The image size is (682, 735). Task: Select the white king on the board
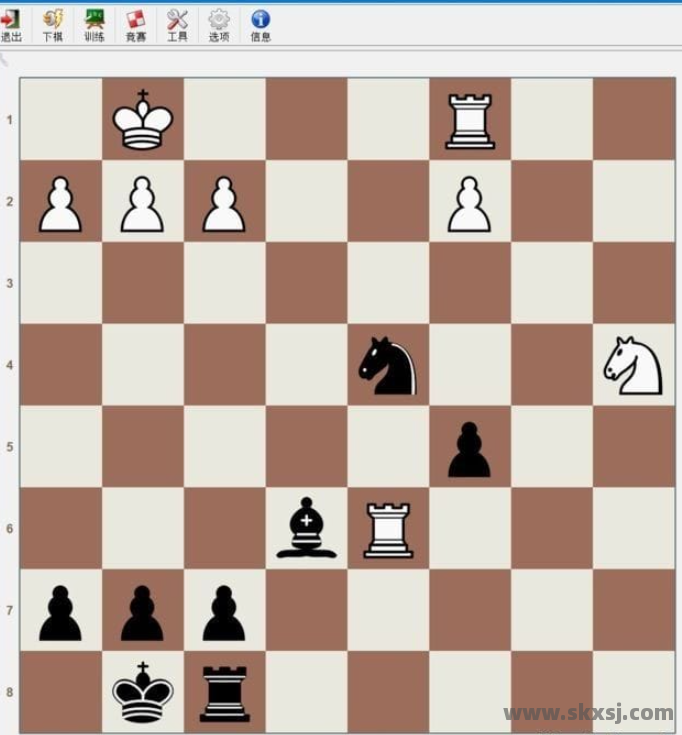click(x=143, y=120)
